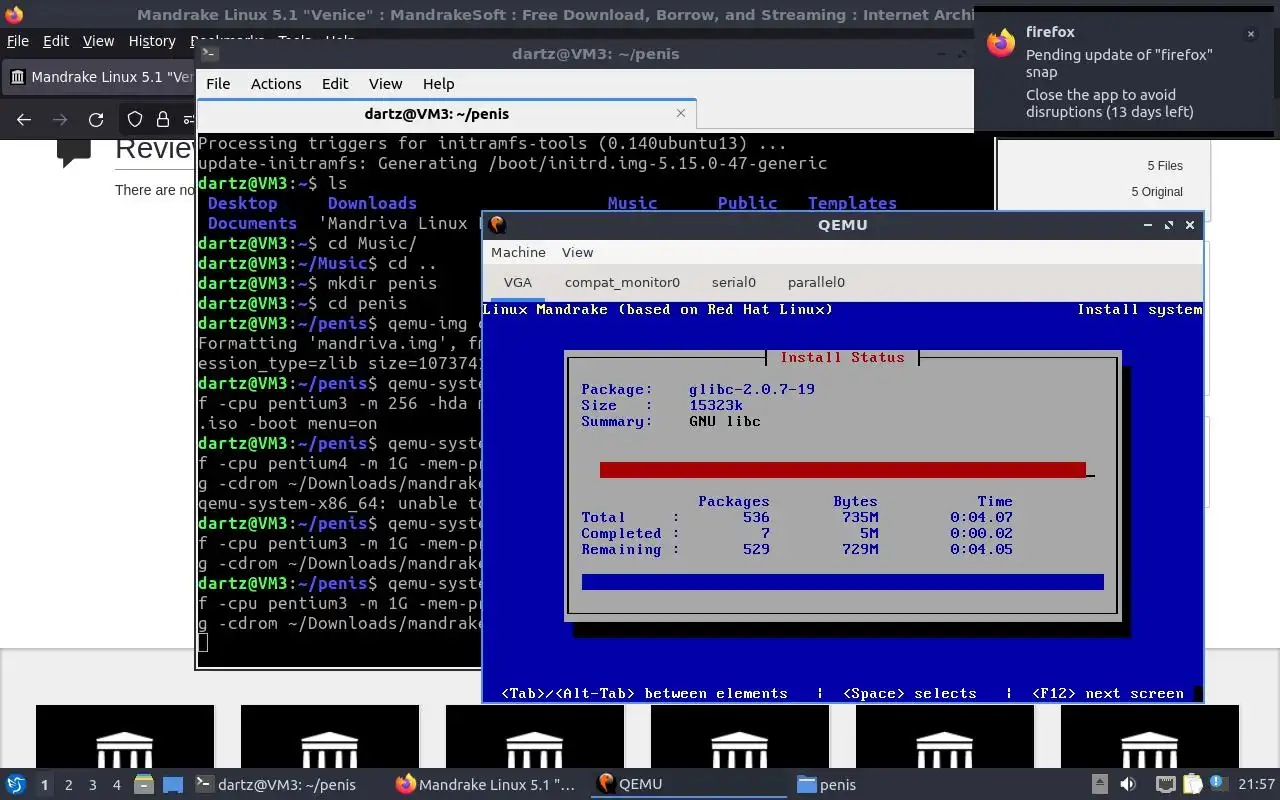The image size is (1280, 800).
Task: Click the red package progress bar
Action: pos(842,470)
